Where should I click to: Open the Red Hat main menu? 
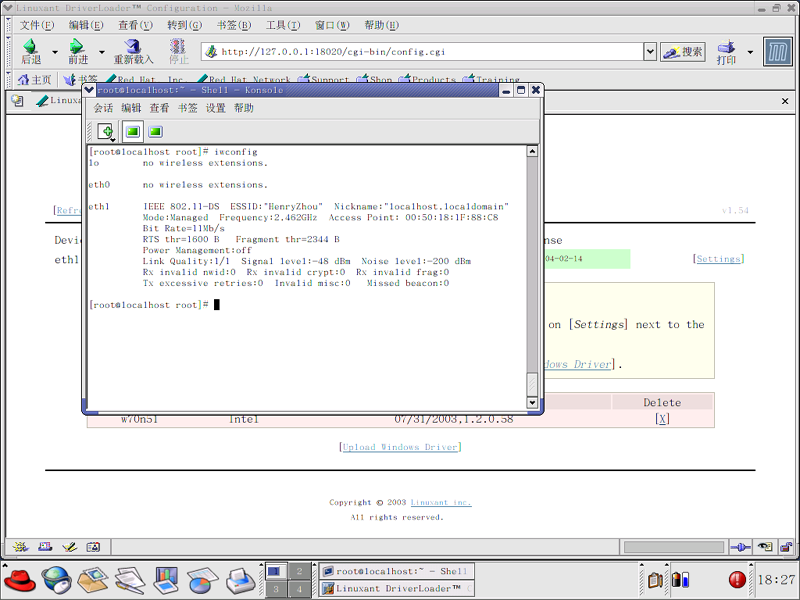(19, 581)
